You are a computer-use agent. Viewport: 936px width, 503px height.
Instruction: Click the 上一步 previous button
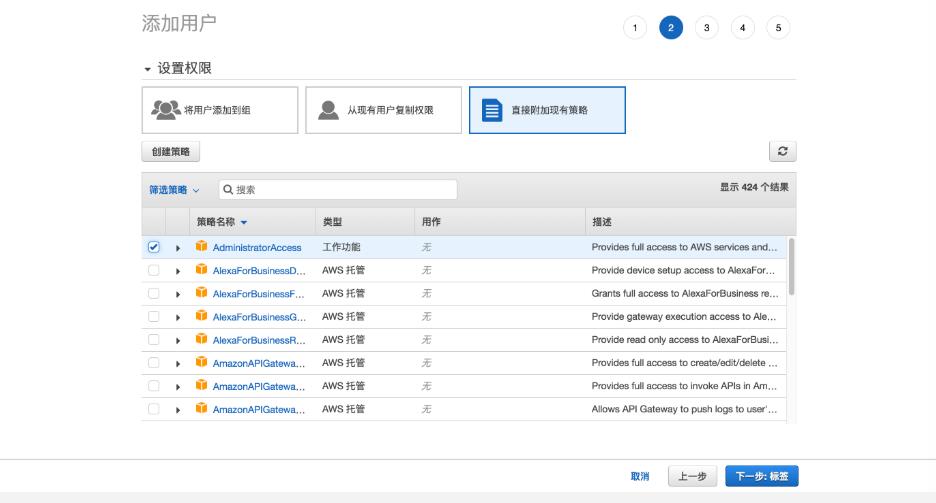[692, 476]
